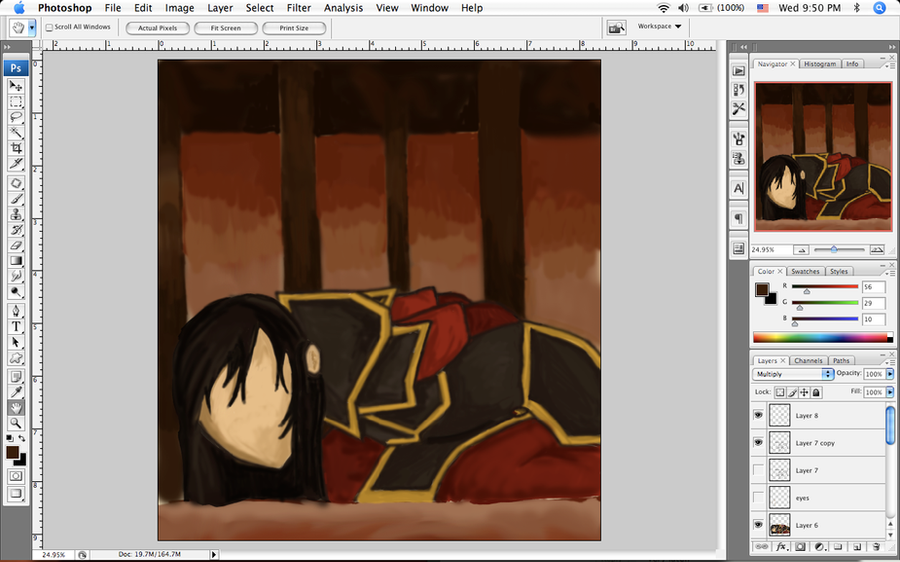Image resolution: width=900 pixels, height=562 pixels.
Task: Add a layer style with fx button
Action: (781, 547)
